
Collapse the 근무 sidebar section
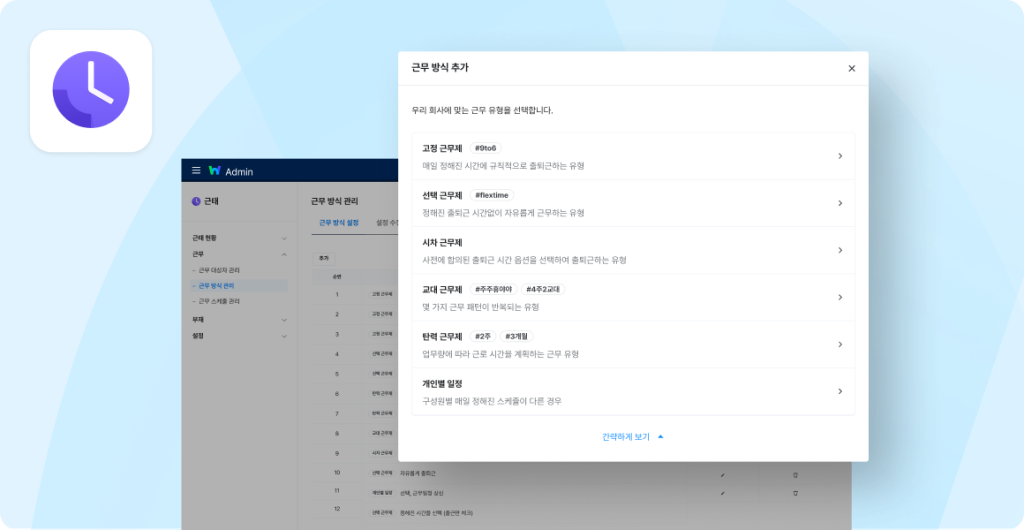coord(284,254)
